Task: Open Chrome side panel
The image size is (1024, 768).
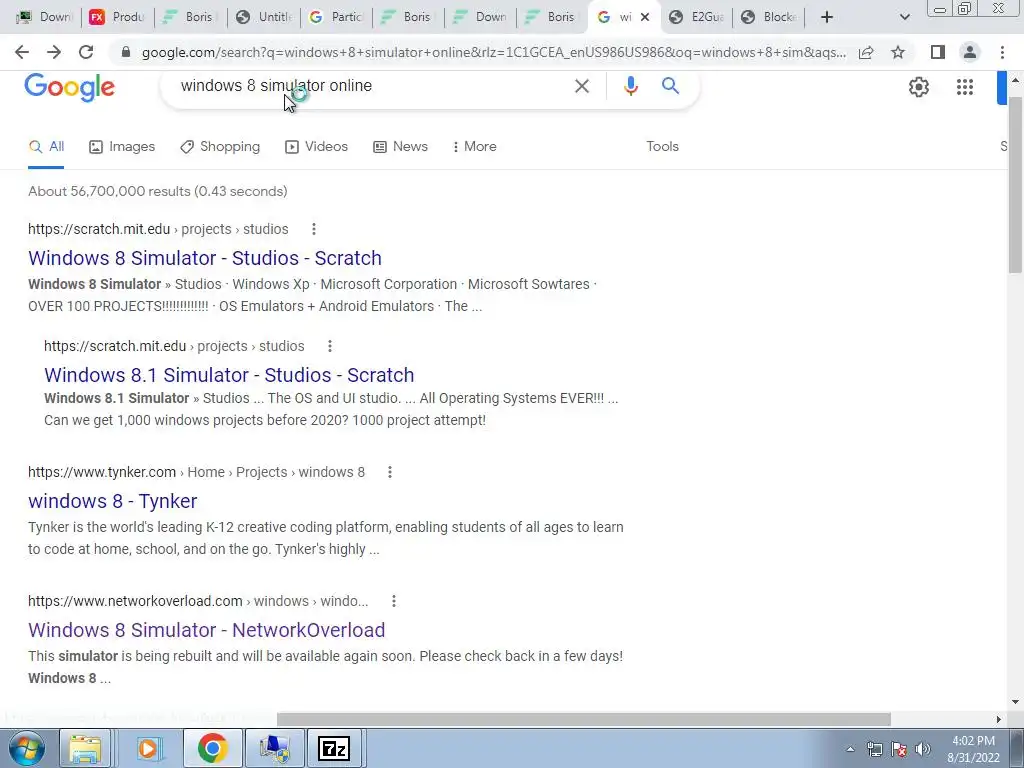Action: tap(938, 52)
